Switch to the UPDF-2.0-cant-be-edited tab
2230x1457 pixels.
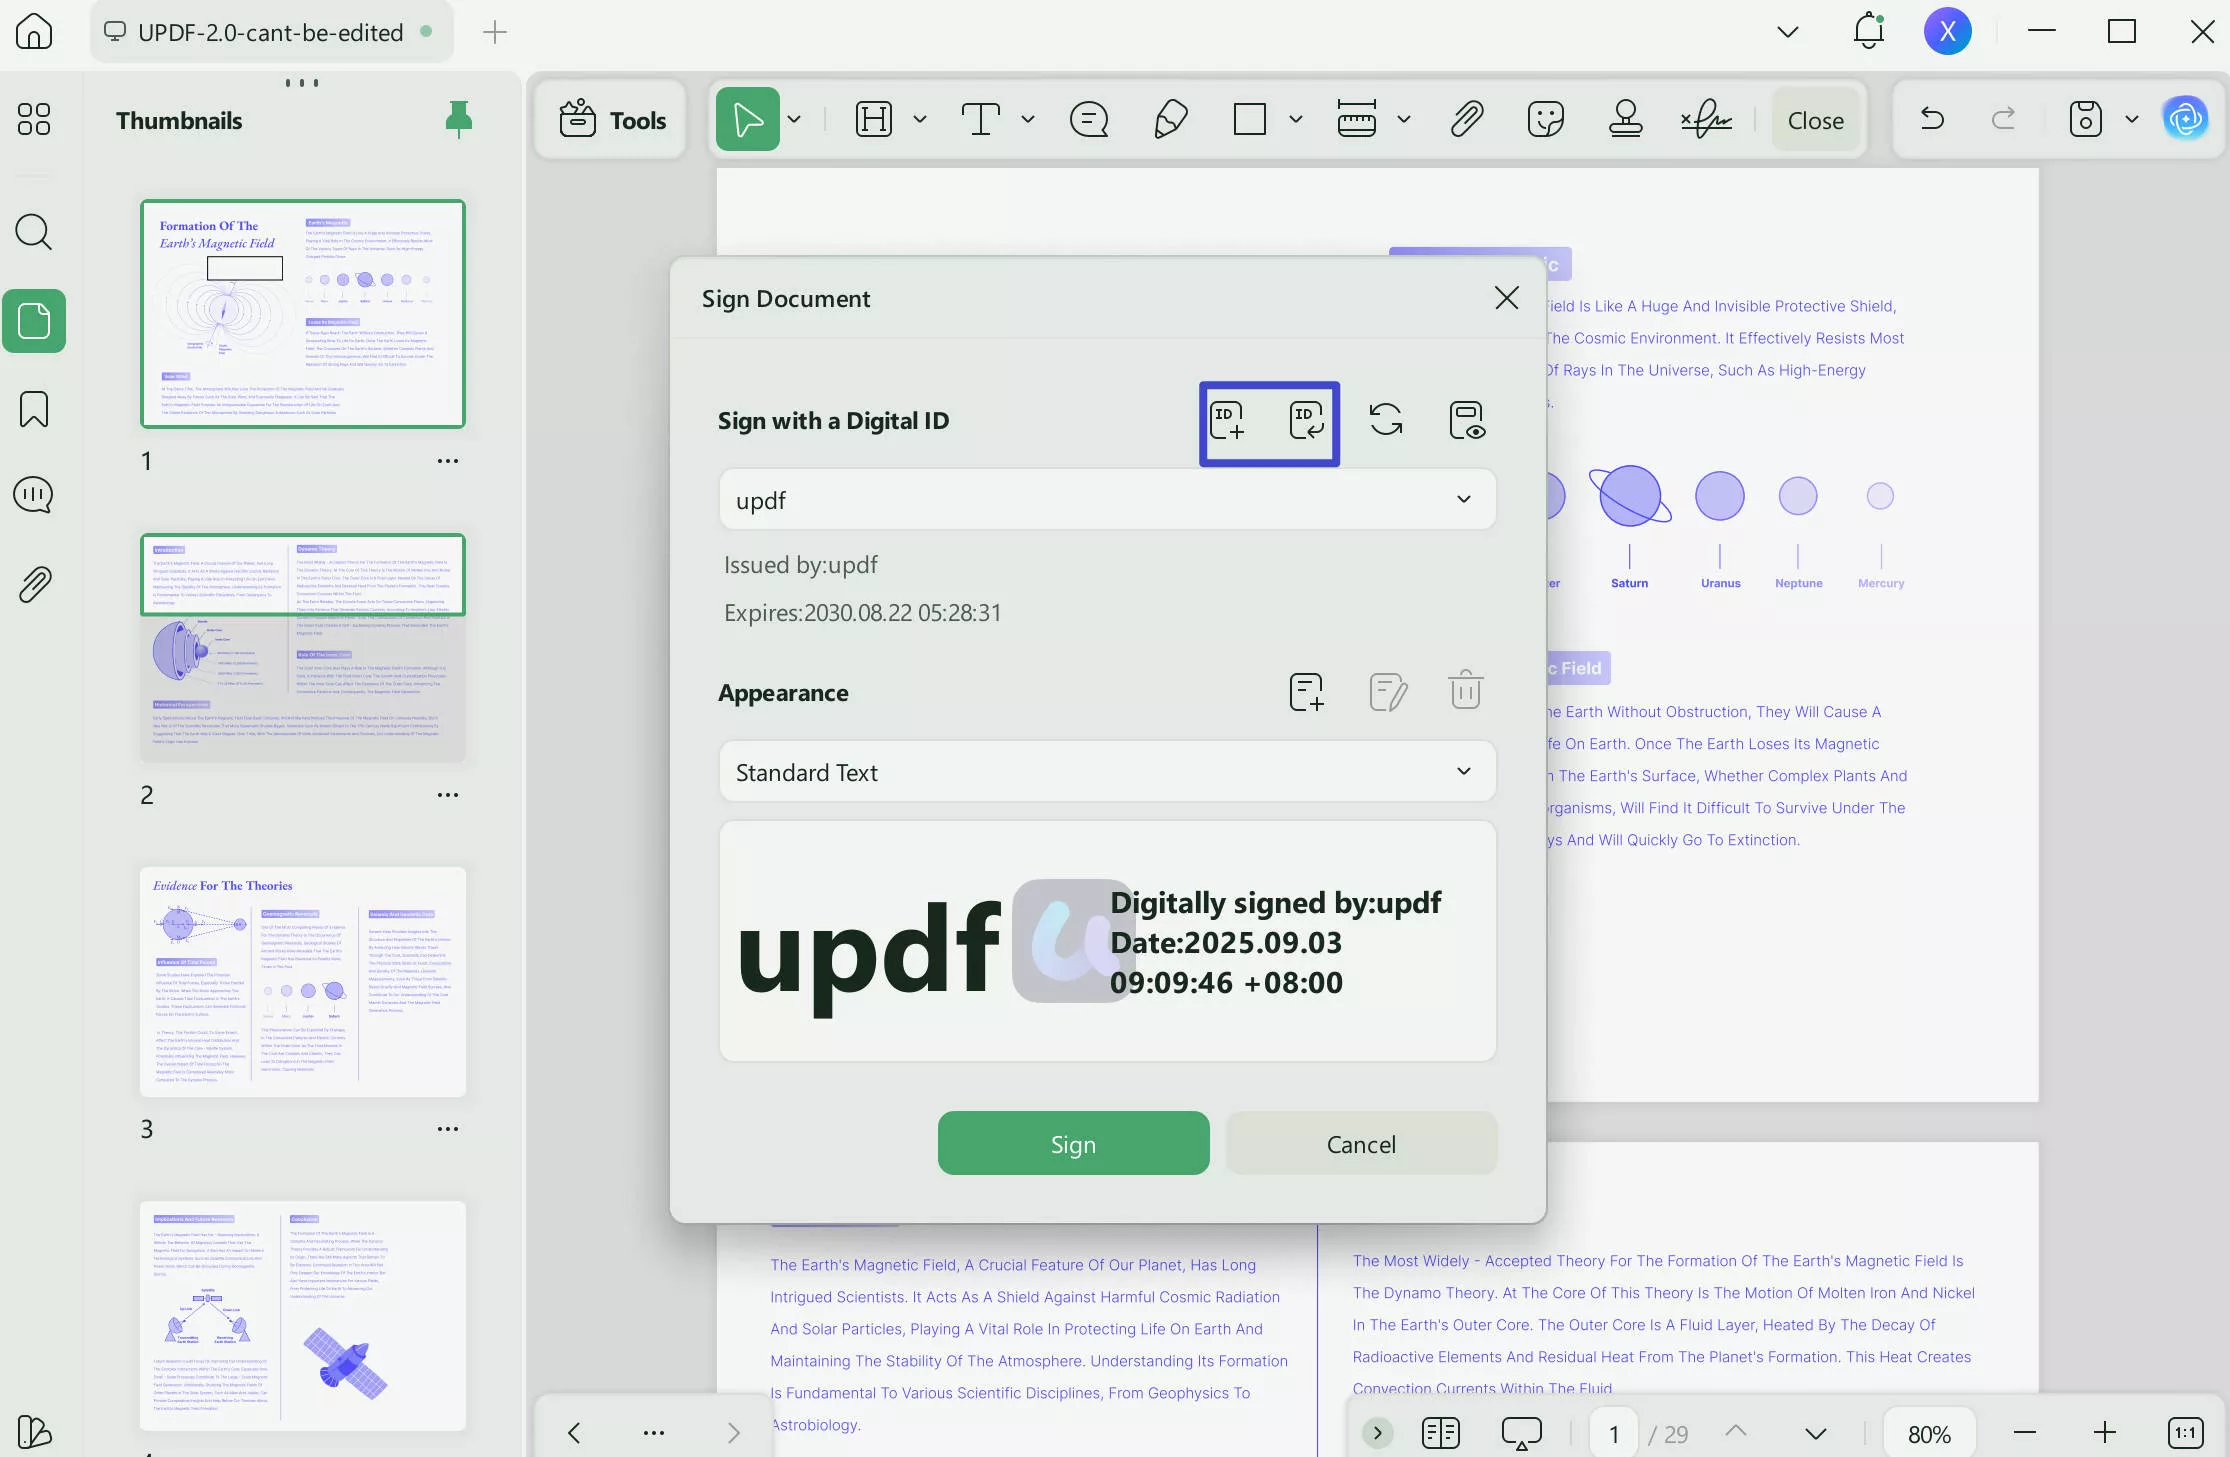point(270,31)
